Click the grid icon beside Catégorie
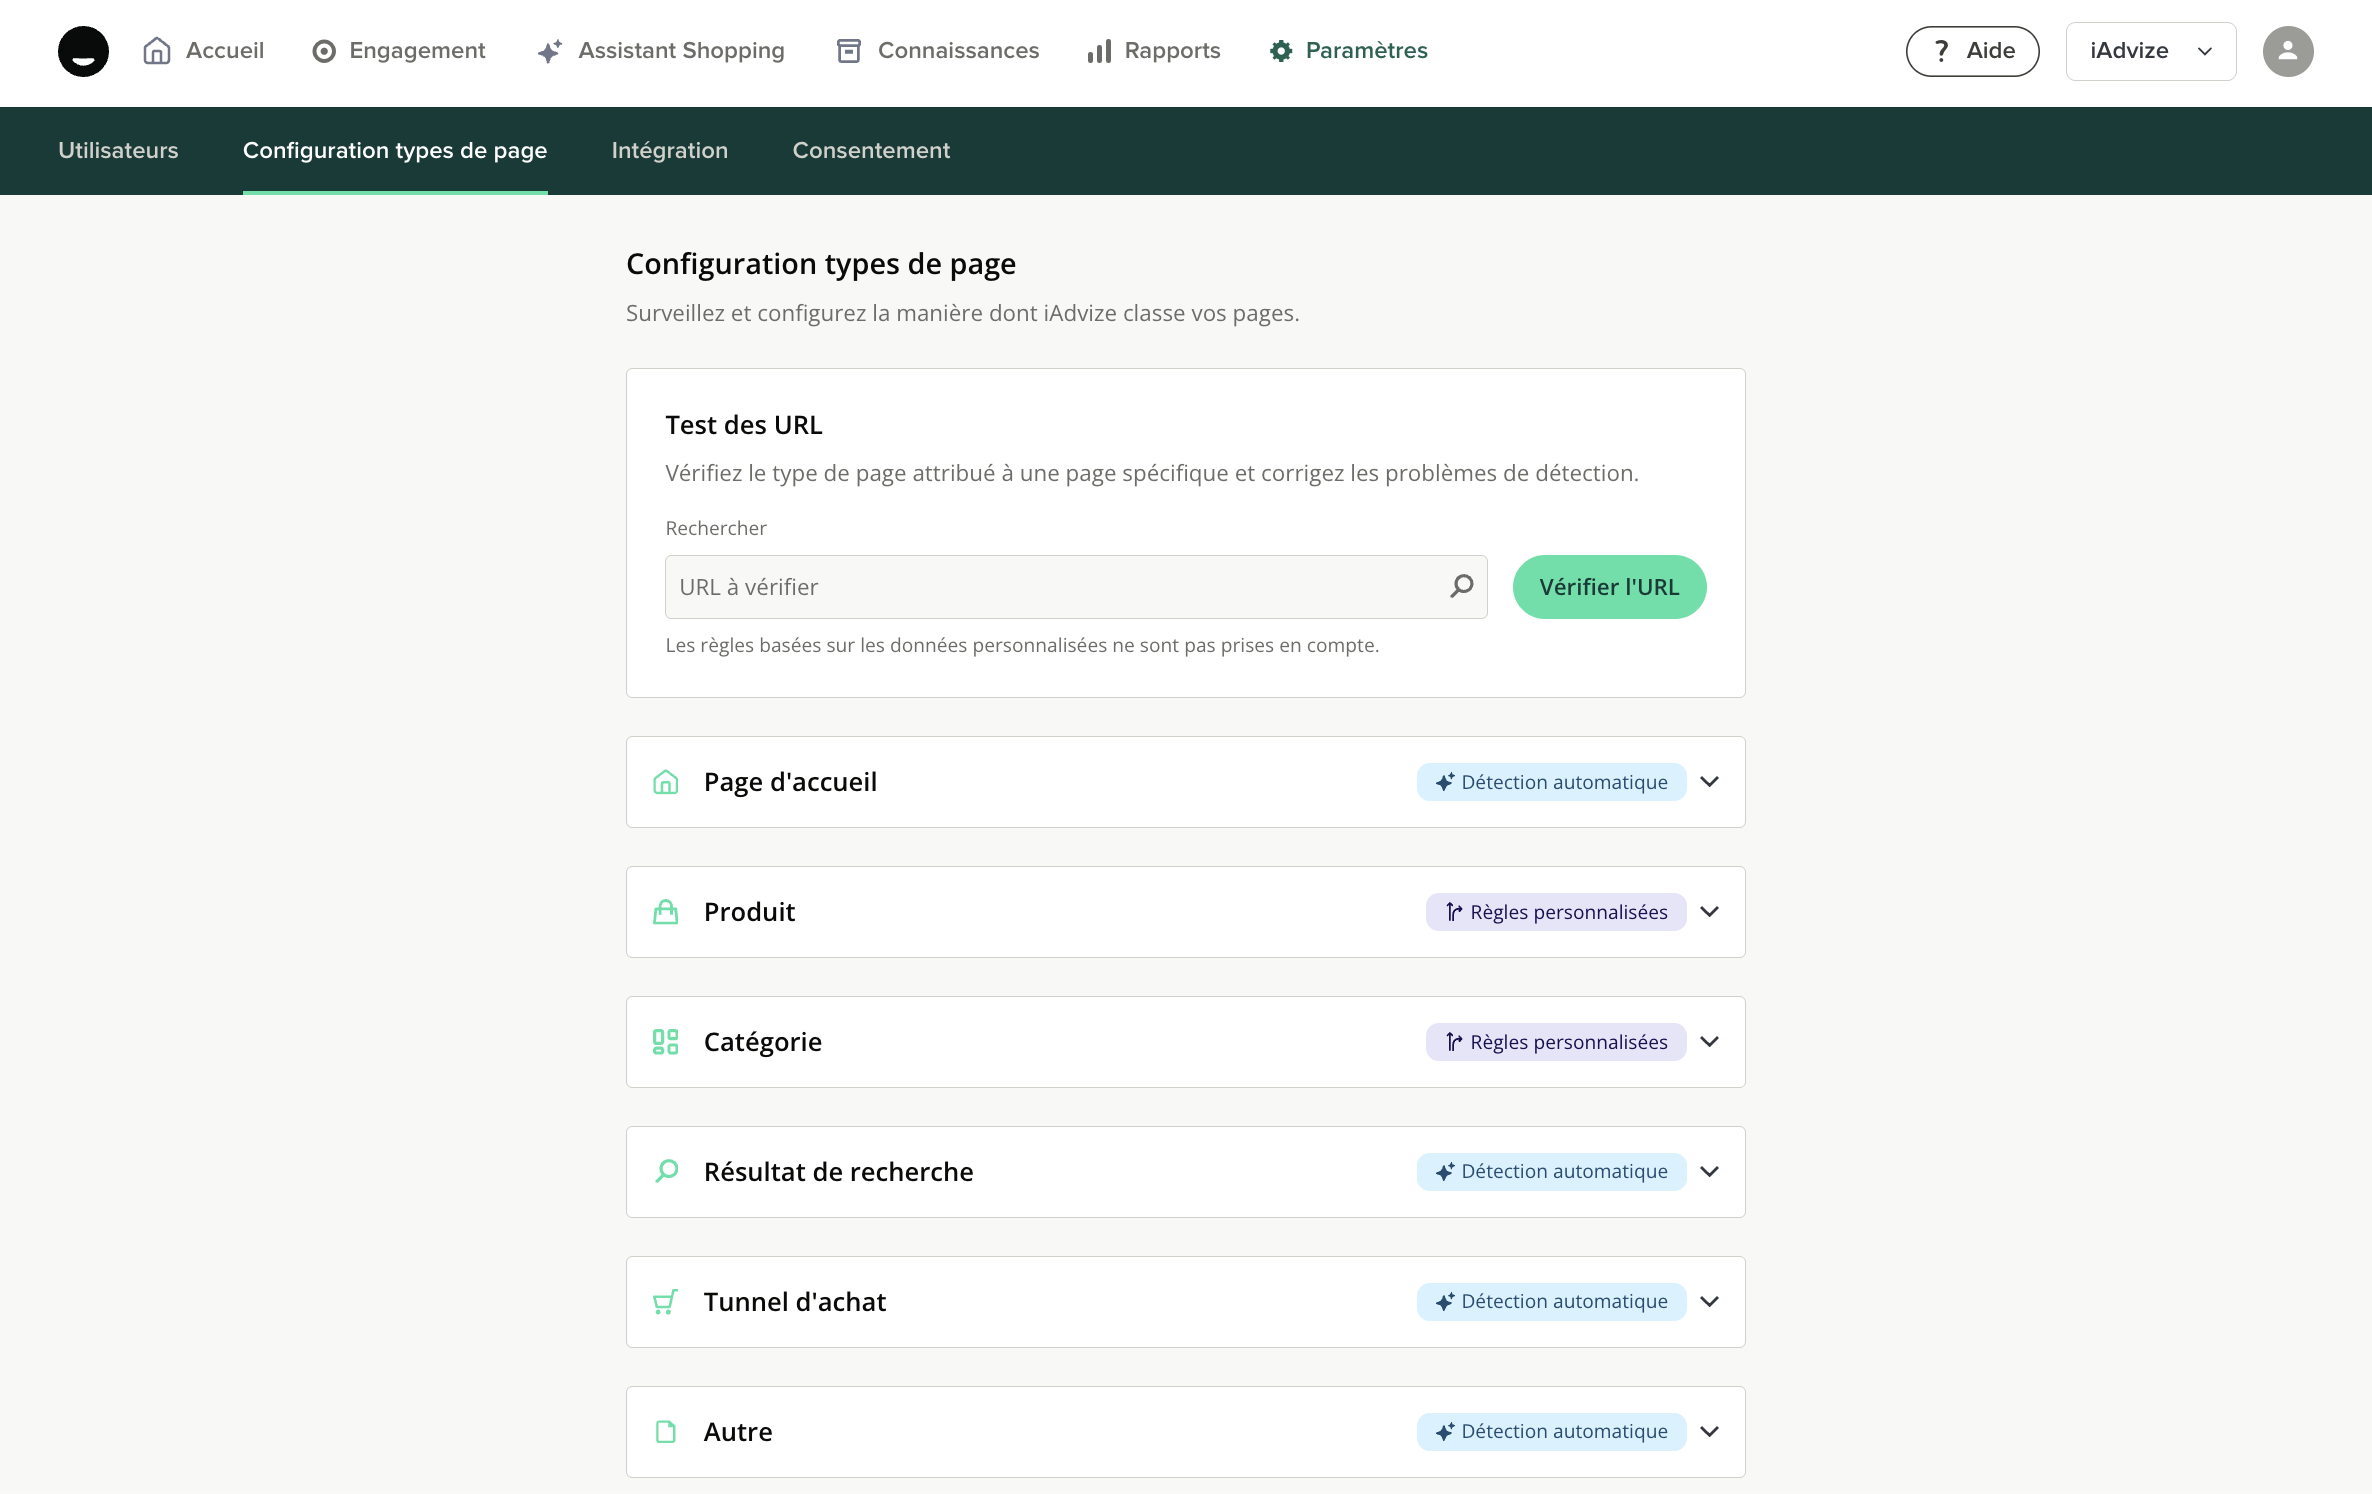This screenshot has height=1494, width=2372. (665, 1042)
